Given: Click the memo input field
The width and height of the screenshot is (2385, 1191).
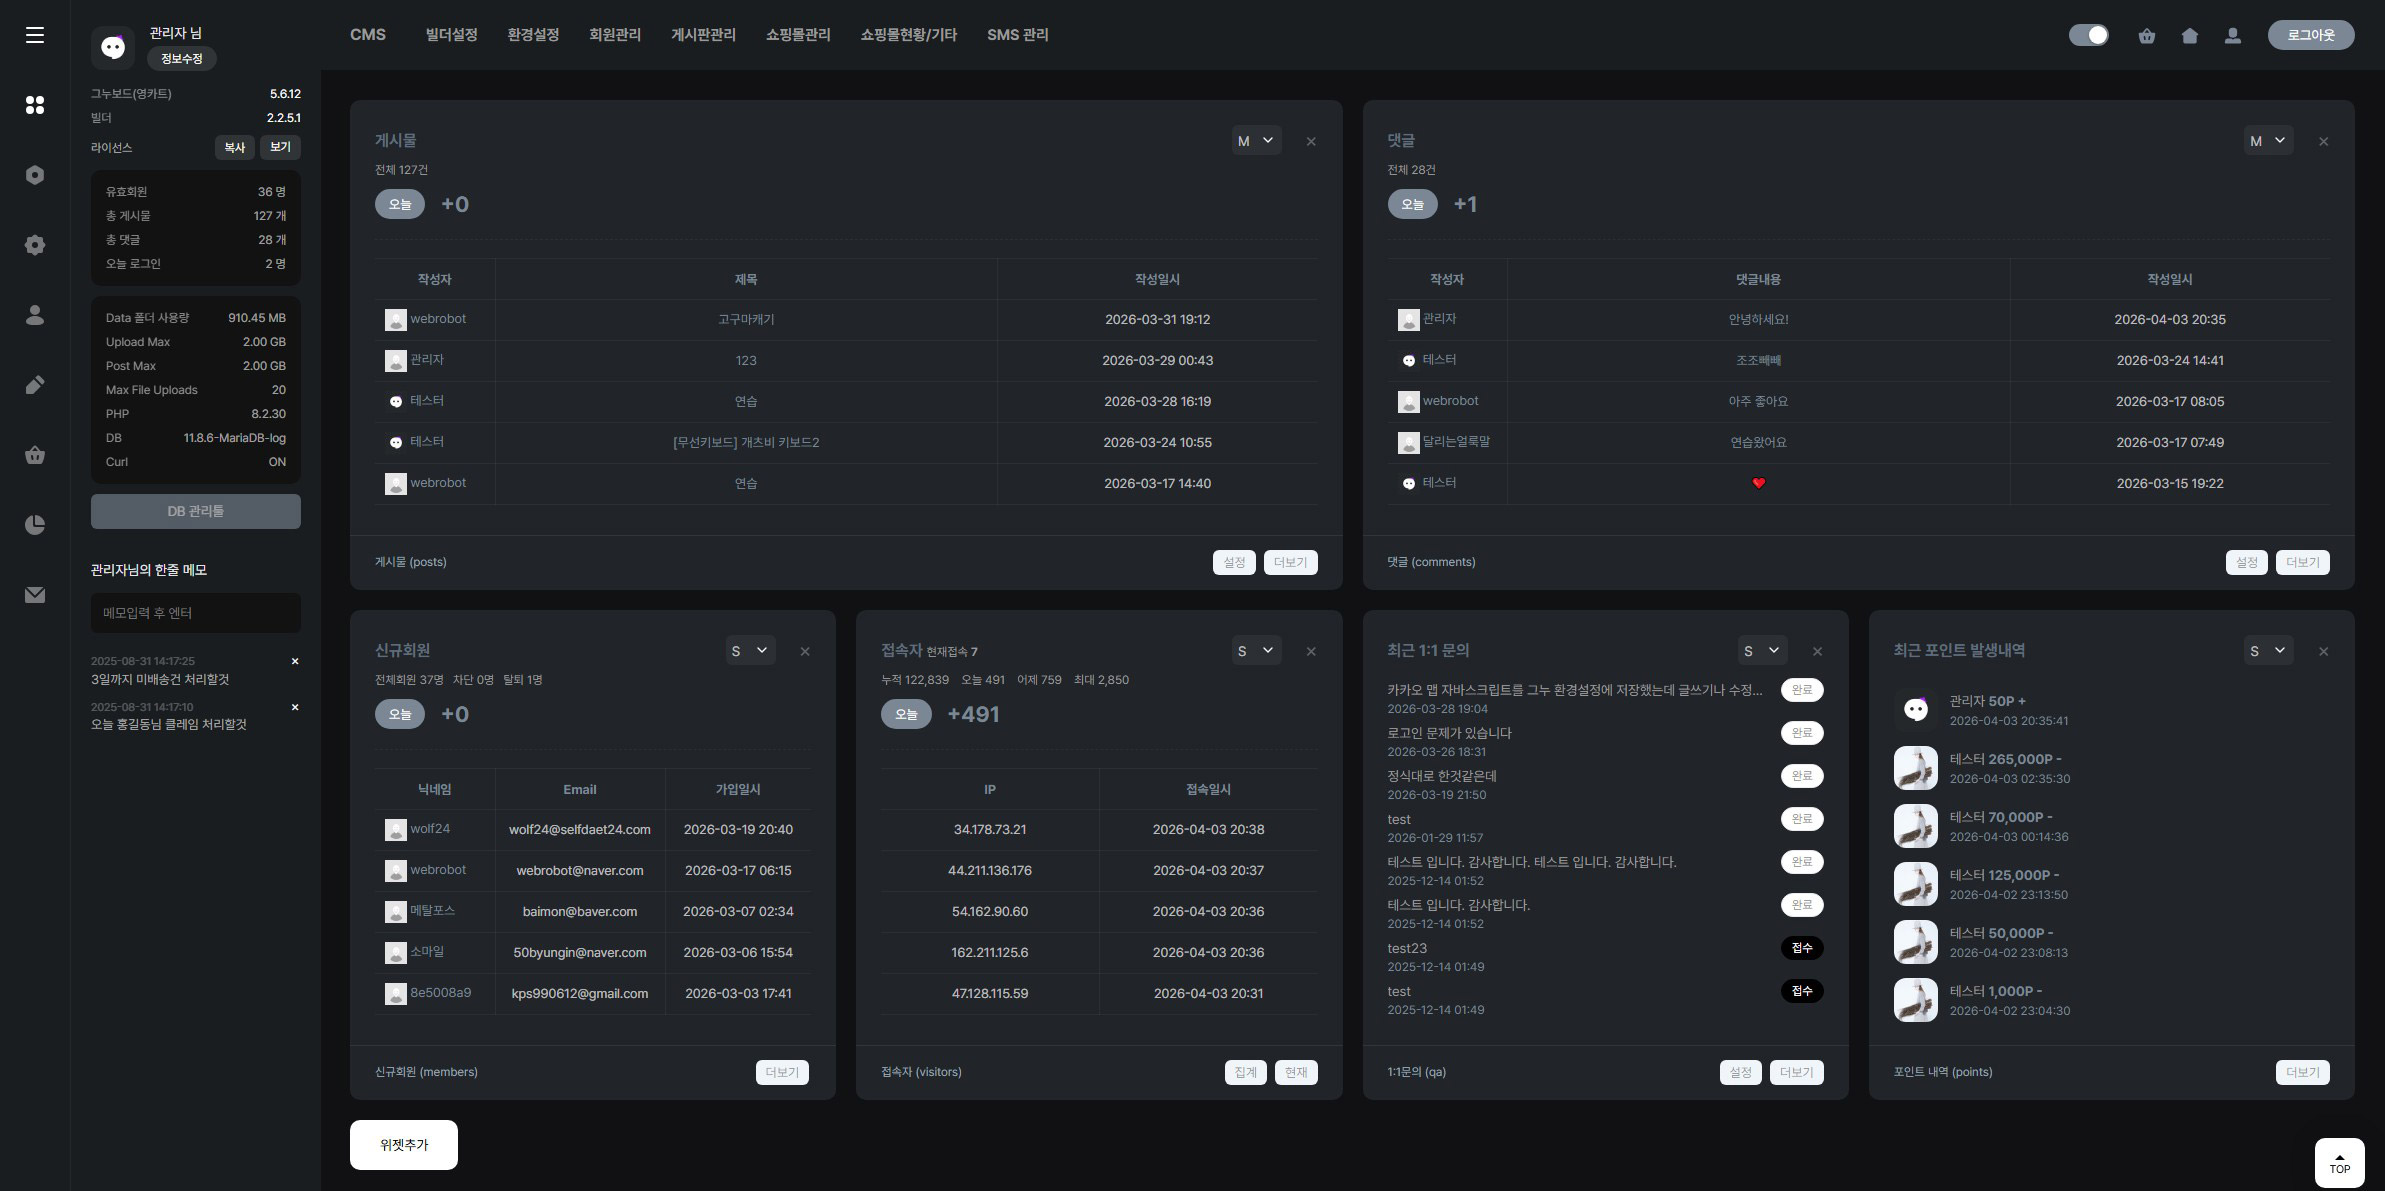Looking at the screenshot, I should click(195, 613).
